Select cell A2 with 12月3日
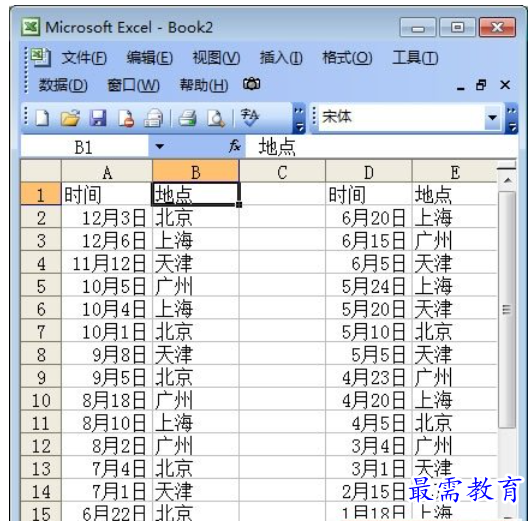This screenshot has width=530, height=521. (107, 217)
